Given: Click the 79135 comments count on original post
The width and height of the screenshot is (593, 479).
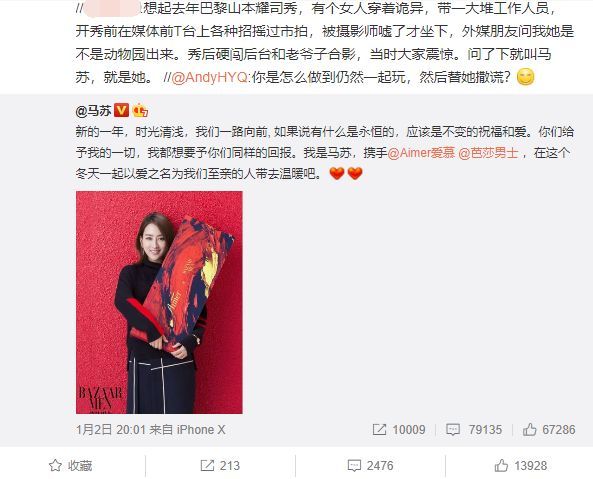Looking at the screenshot, I should click(x=485, y=430).
